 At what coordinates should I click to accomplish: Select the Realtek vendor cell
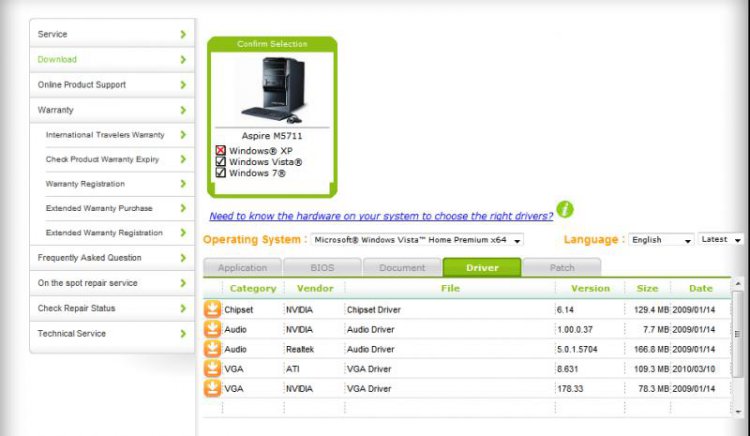pyautogui.click(x=300, y=349)
